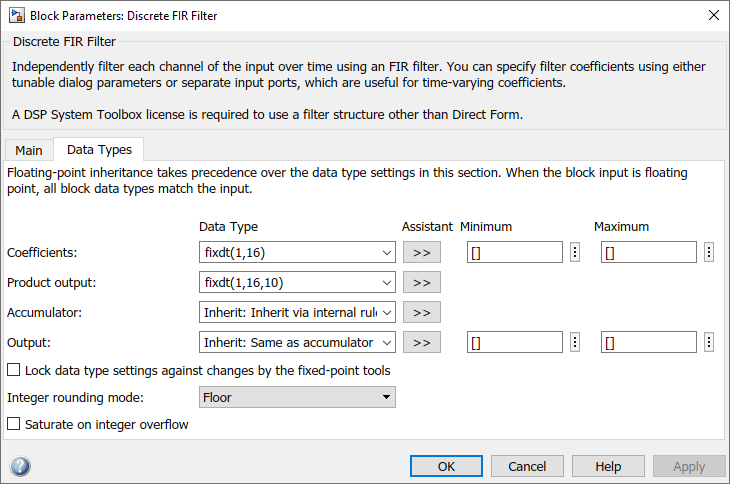Show Accumulator data type assistant
Screen dimensions: 730x484
pyautogui.click(x=421, y=313)
